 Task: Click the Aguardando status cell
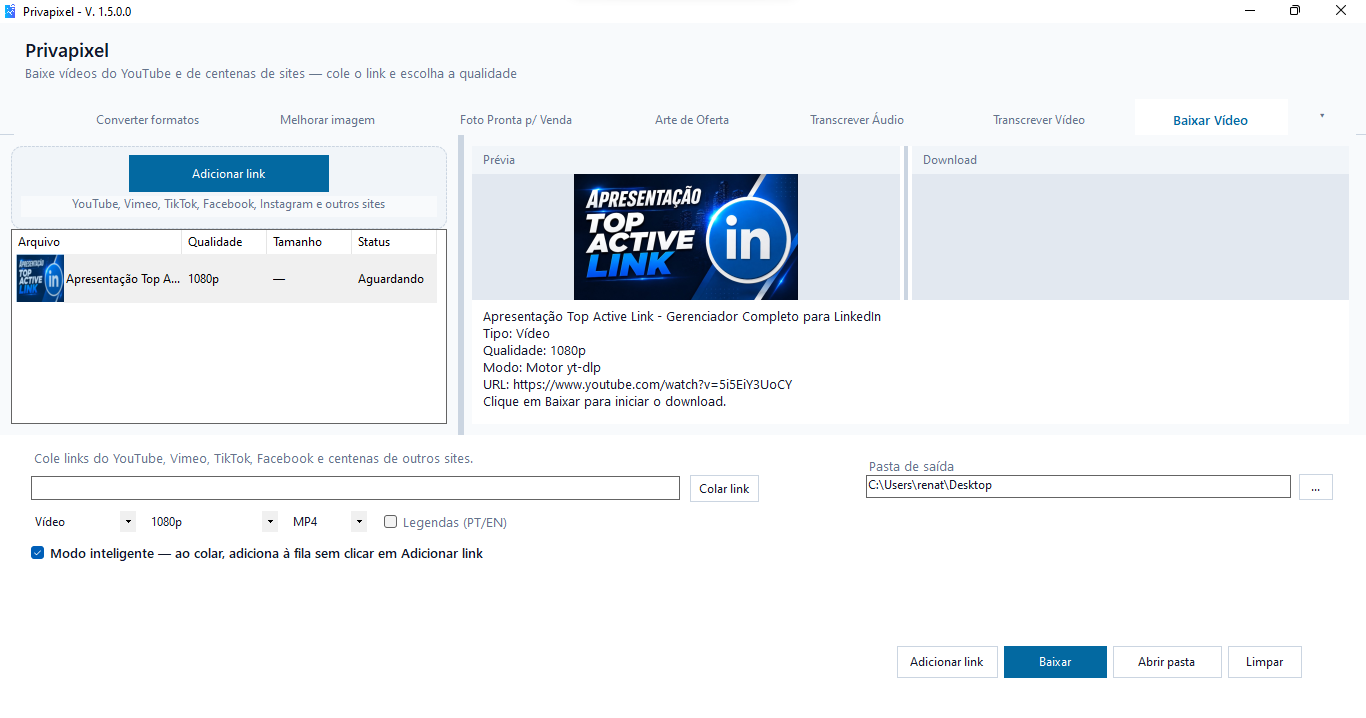(x=391, y=279)
